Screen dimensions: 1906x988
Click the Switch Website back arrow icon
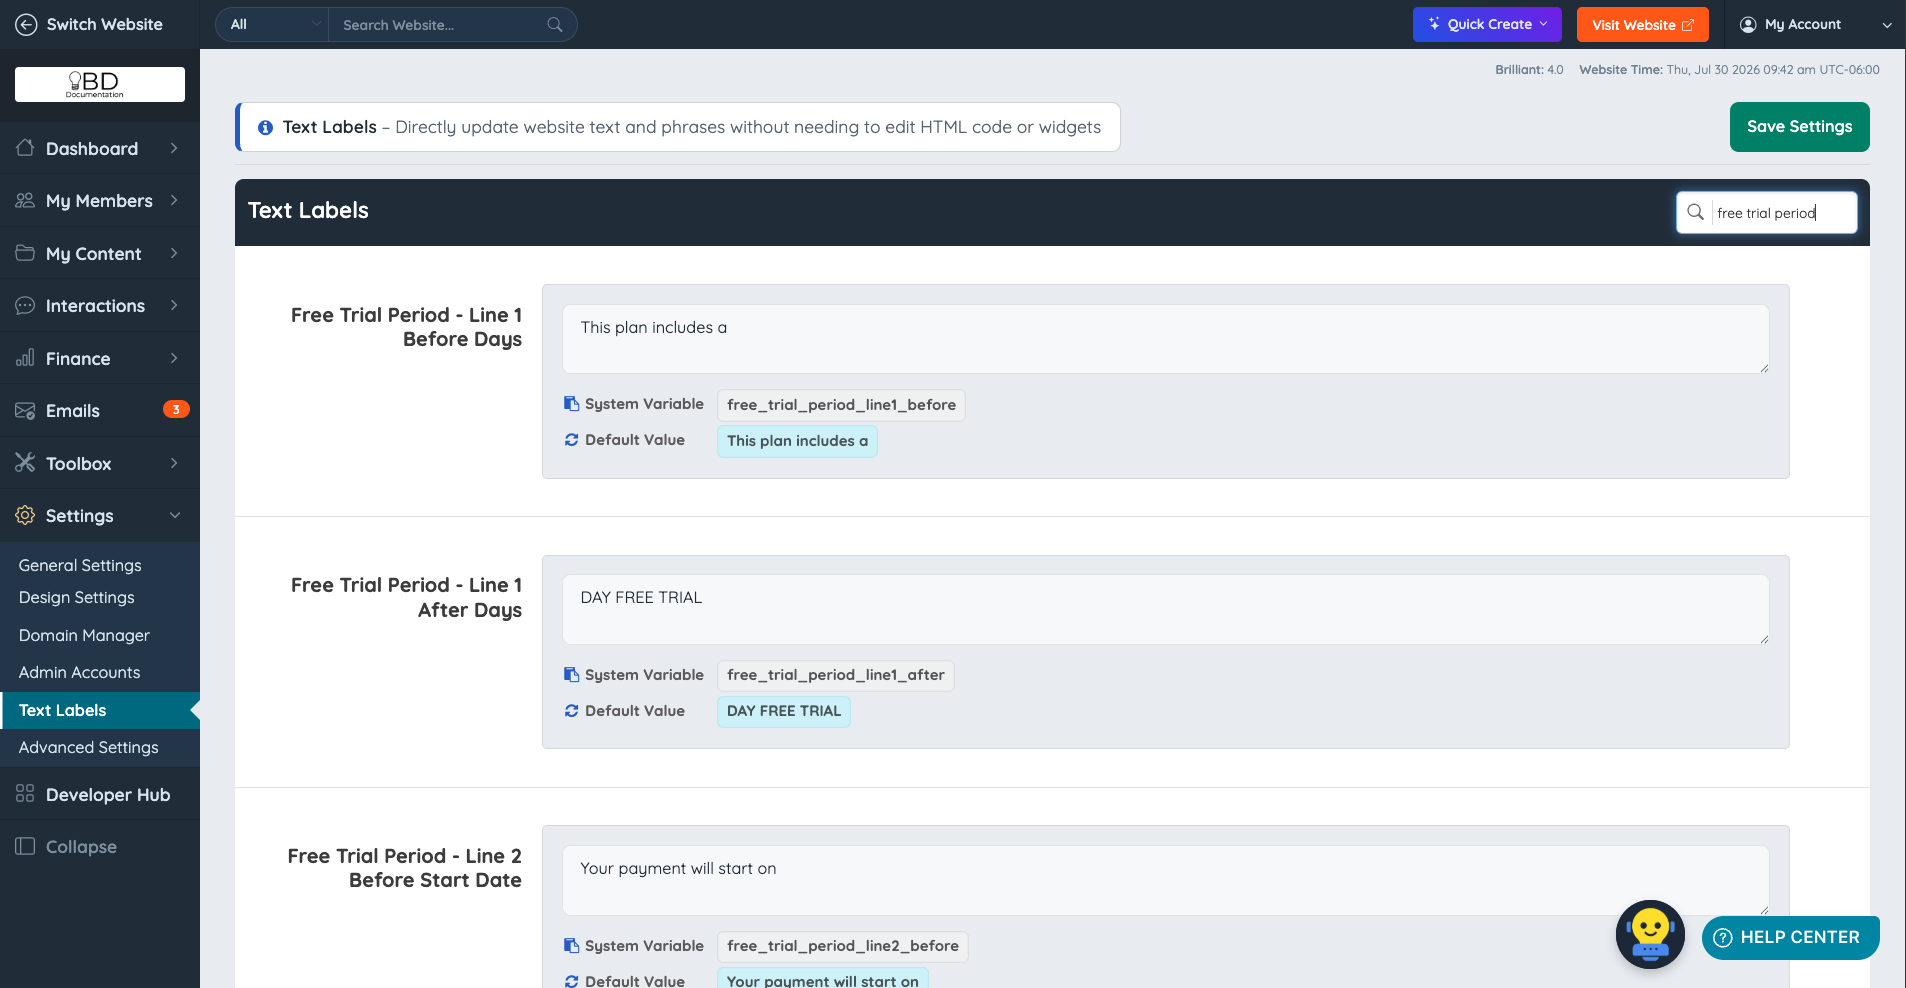click(x=27, y=24)
